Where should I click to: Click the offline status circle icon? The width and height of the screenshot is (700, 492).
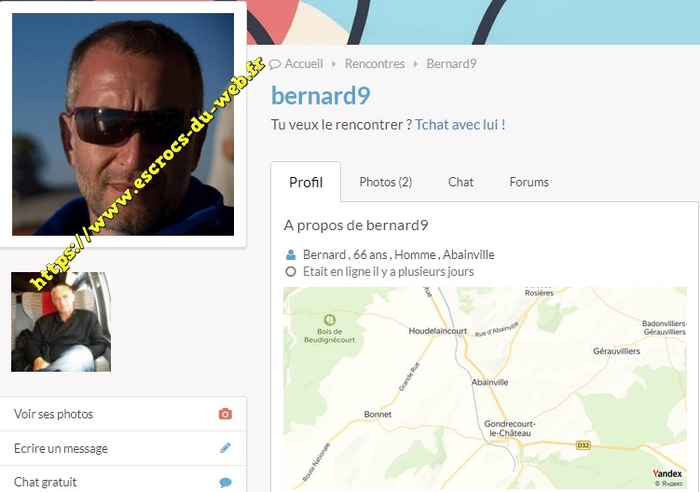coord(291,271)
